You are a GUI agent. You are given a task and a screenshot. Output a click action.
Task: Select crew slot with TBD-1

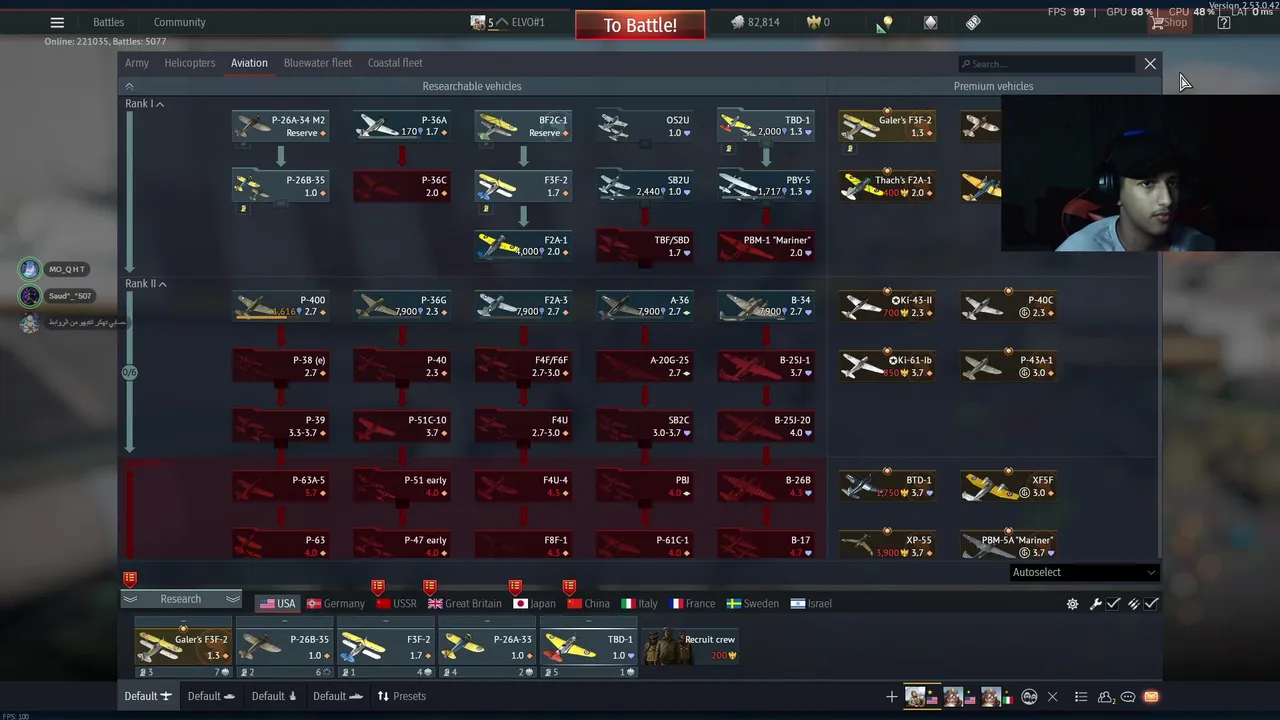[589, 647]
